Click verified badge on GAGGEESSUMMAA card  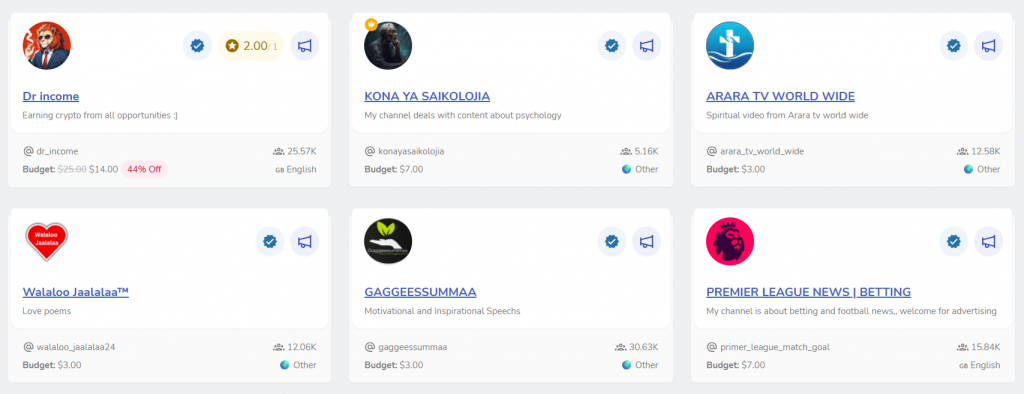pyautogui.click(x=612, y=242)
